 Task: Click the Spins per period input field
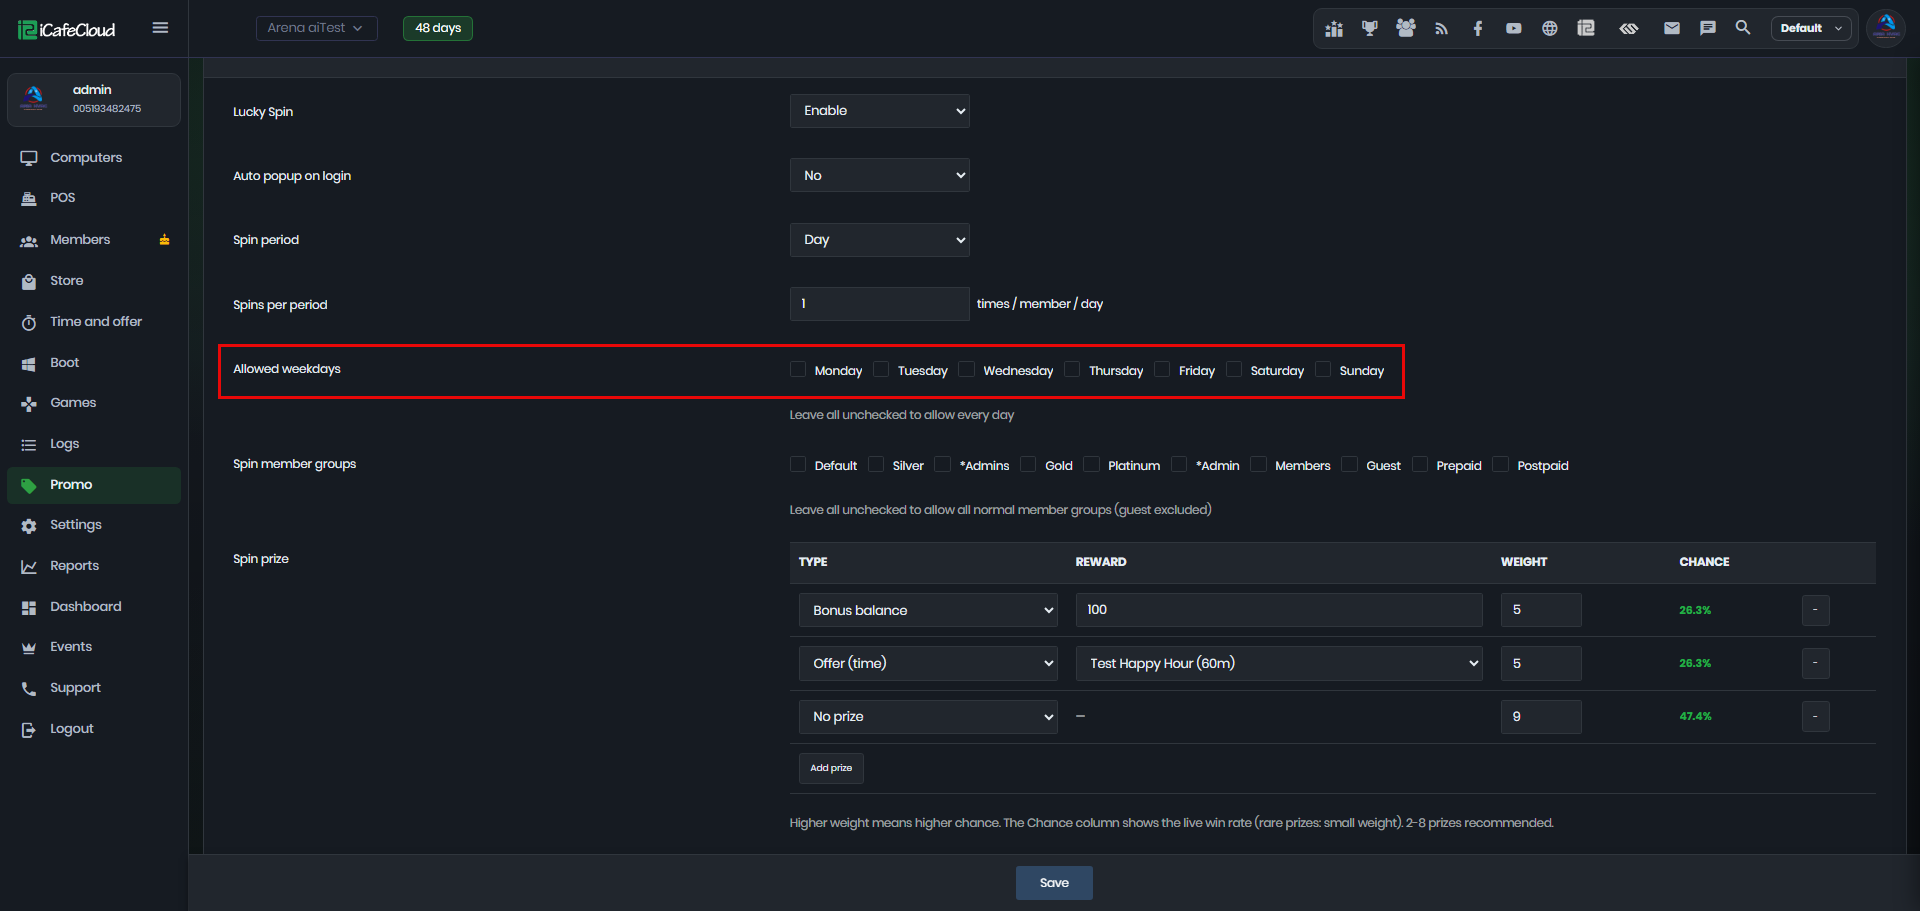click(x=880, y=304)
